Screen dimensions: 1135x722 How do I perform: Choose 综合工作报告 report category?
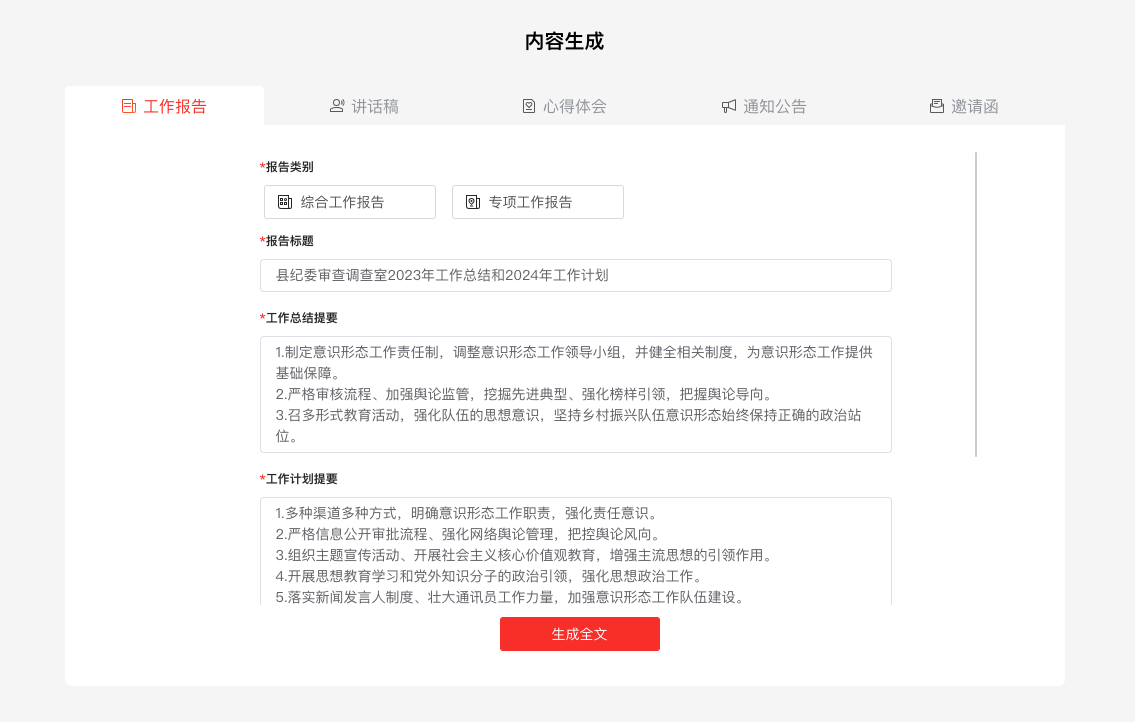point(350,202)
